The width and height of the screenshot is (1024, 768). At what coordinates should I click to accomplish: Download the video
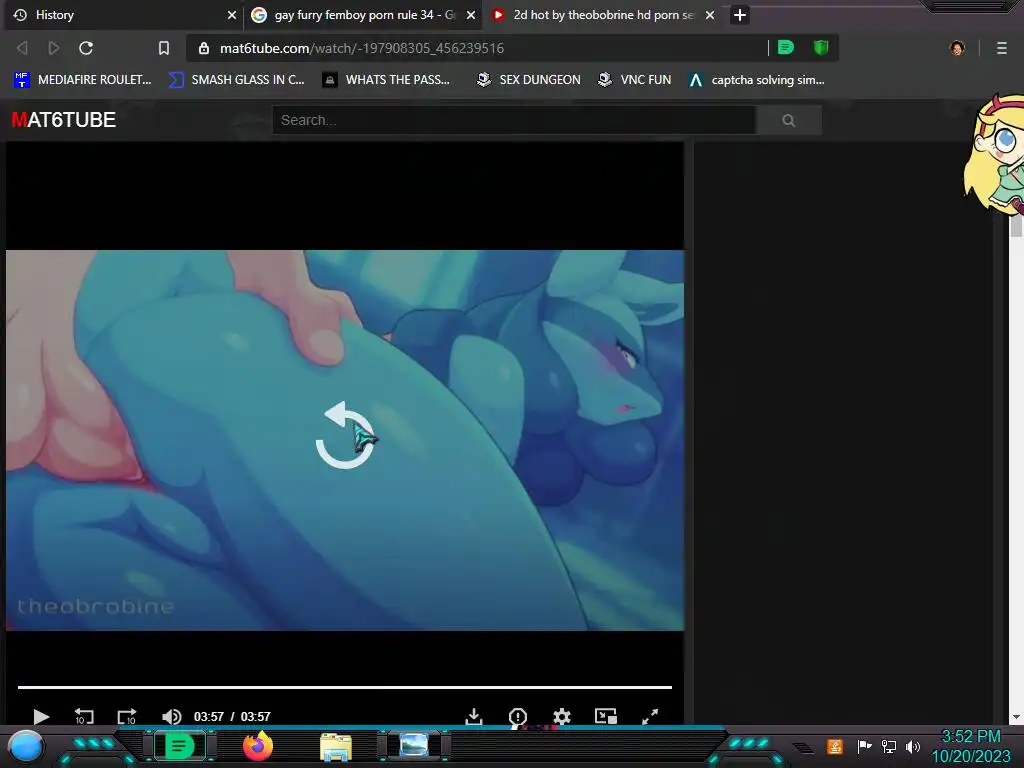coord(474,716)
